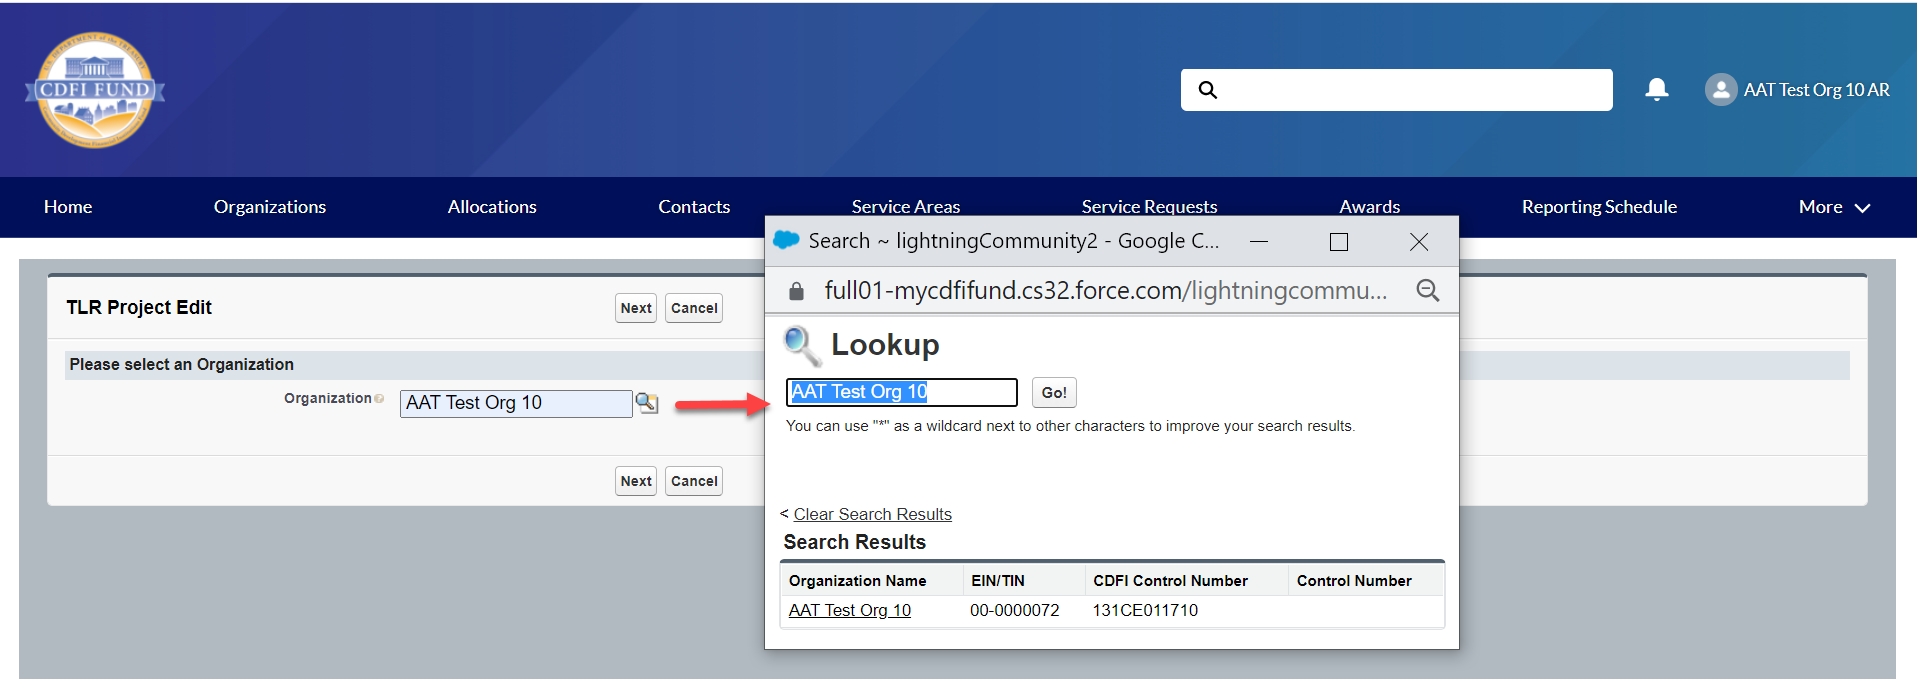Image resolution: width=1917 pixels, height=689 pixels.
Task: Click the top Cancel button
Action: click(694, 308)
